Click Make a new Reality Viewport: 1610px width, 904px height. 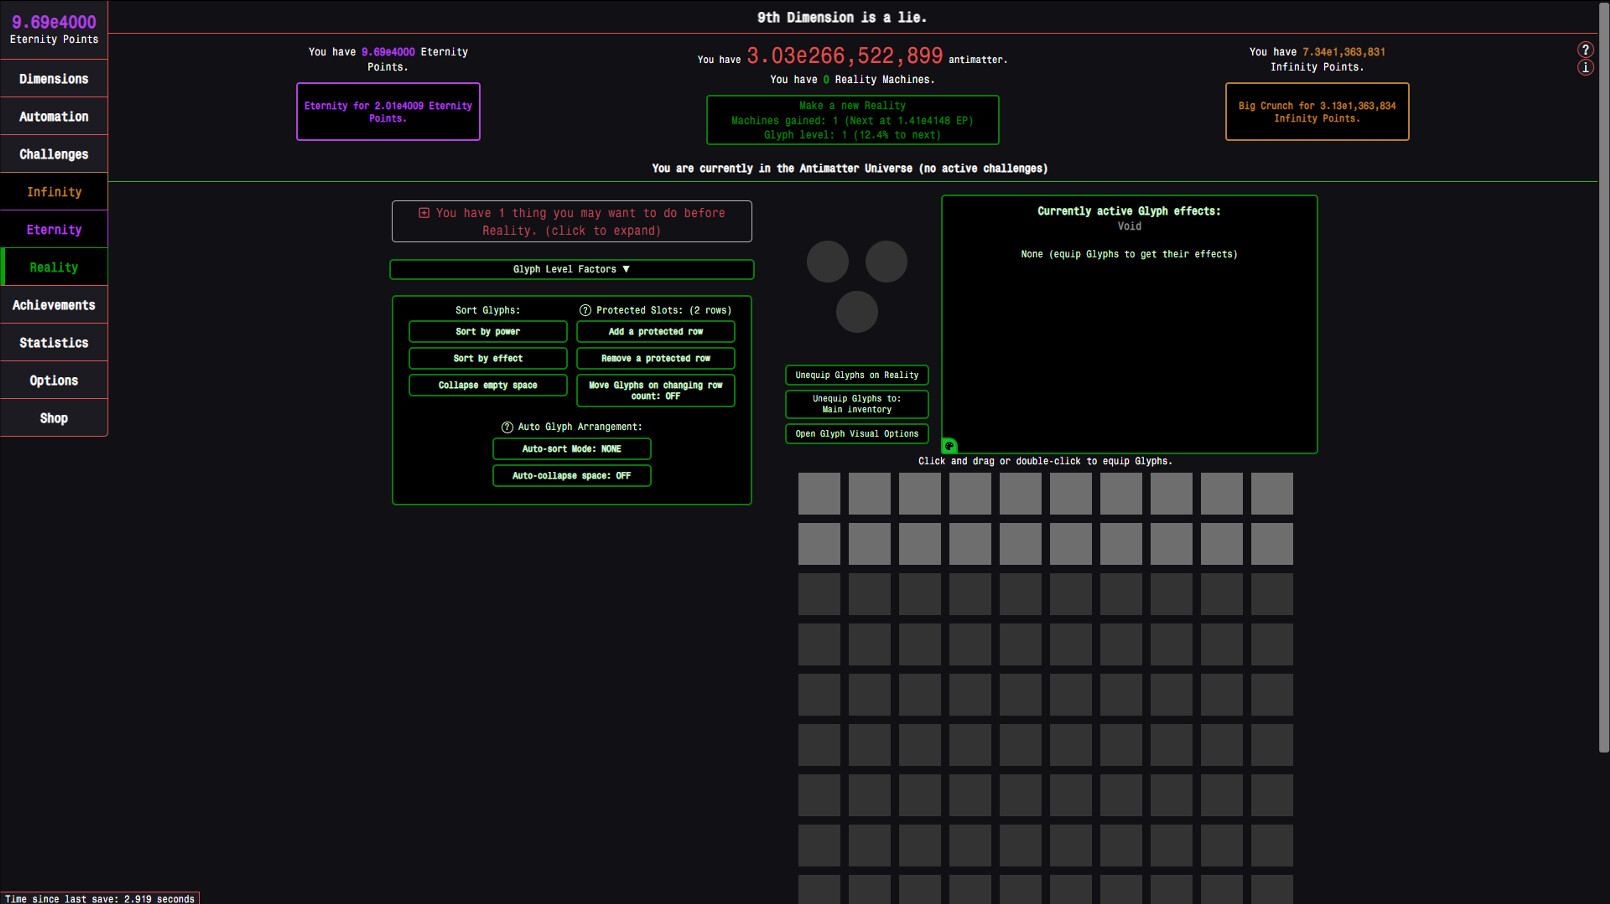(x=852, y=119)
